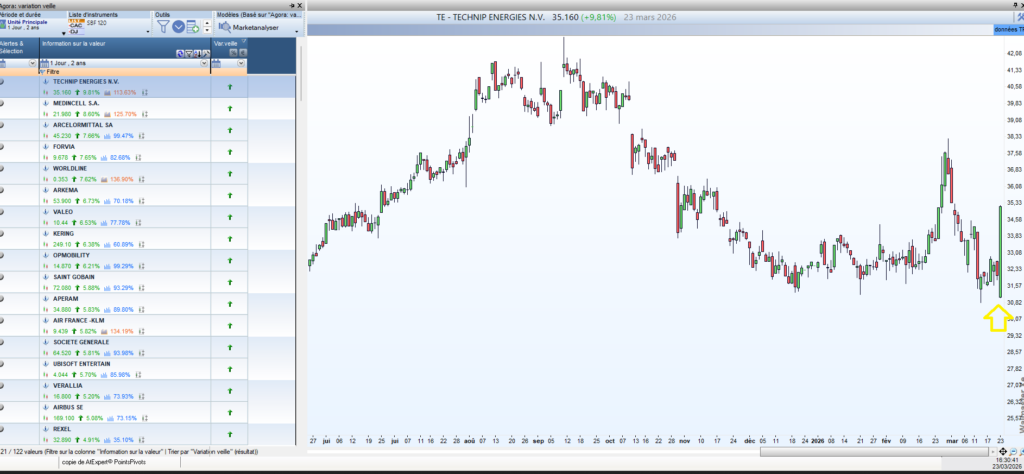Toggle the Filtre row funnel
Screen dimensions: 1024x474
click(x=42, y=72)
